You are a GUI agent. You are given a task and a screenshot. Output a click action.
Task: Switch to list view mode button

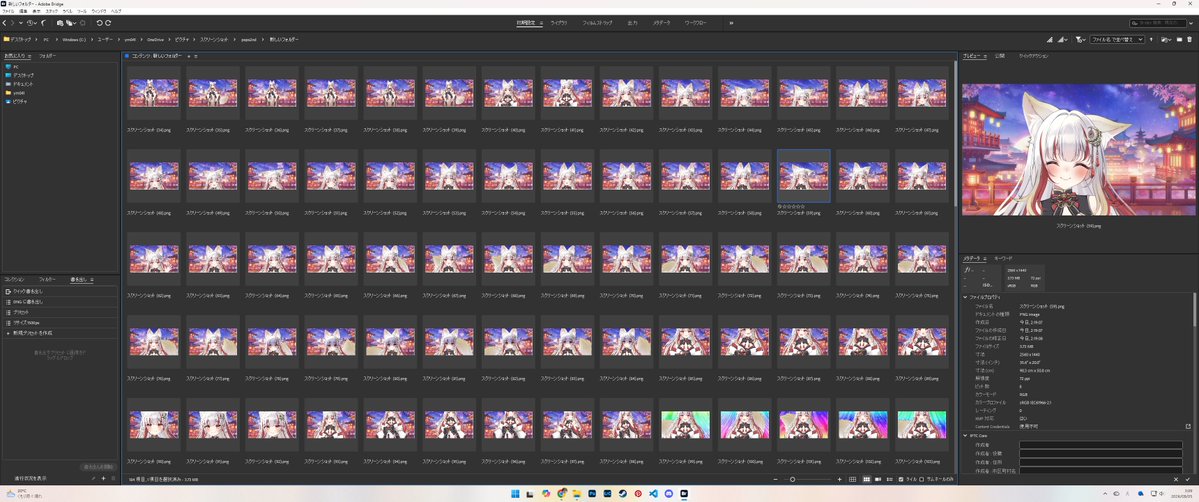[889, 479]
